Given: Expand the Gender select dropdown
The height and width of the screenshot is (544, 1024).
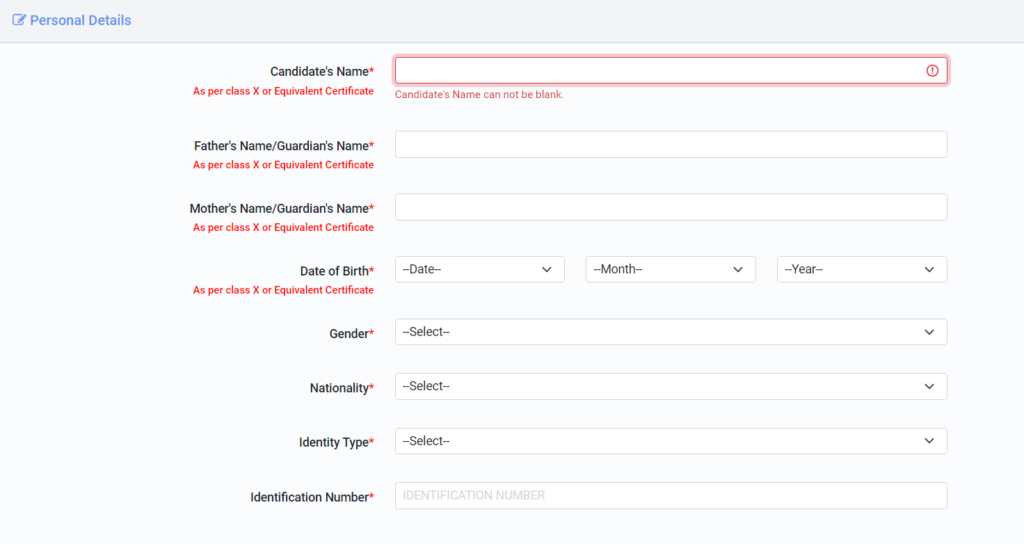Looking at the screenshot, I should click(670, 332).
